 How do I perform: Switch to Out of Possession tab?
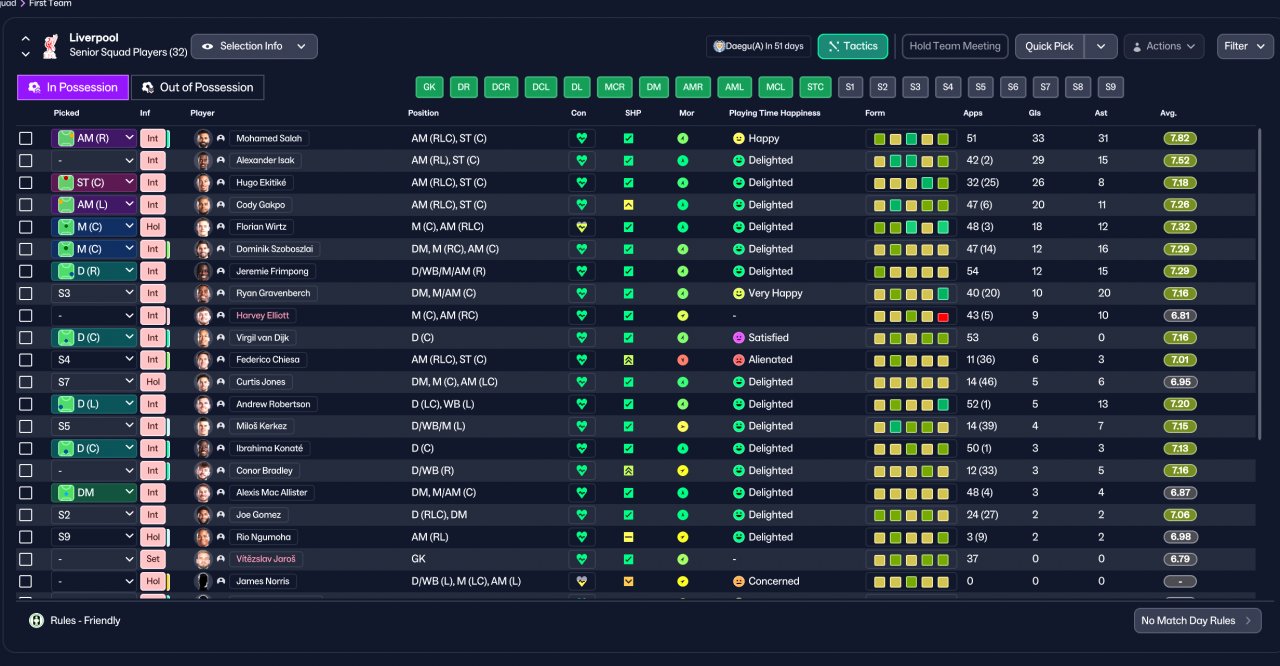pos(197,87)
